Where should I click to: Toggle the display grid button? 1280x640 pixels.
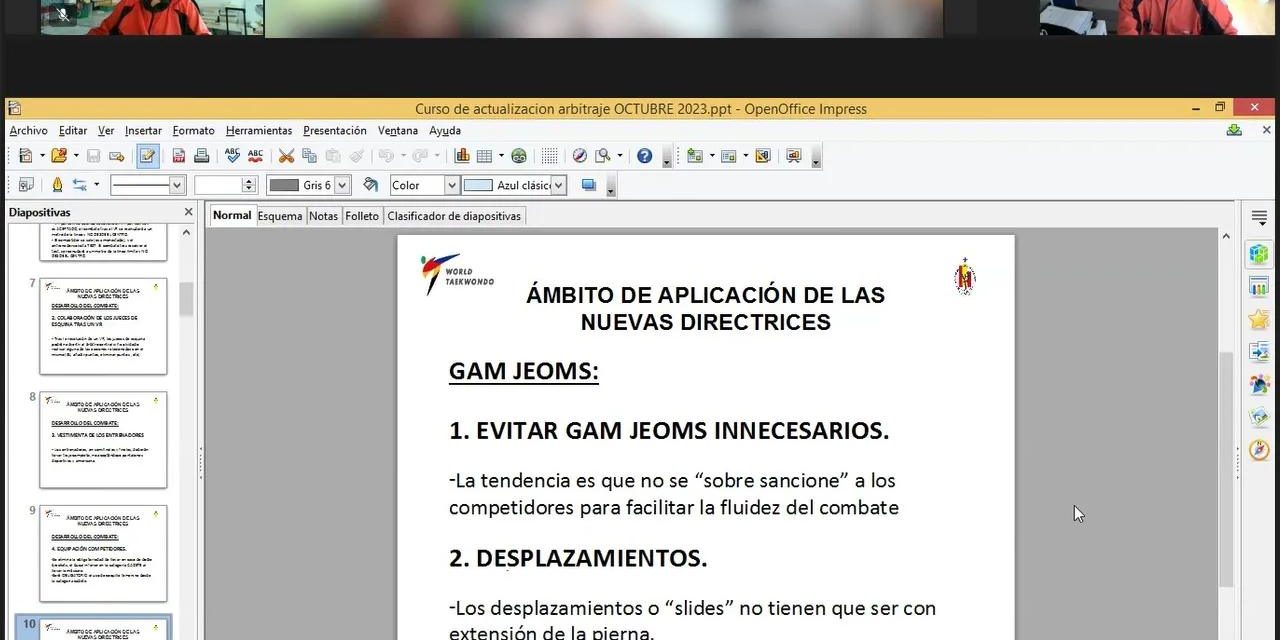point(549,156)
